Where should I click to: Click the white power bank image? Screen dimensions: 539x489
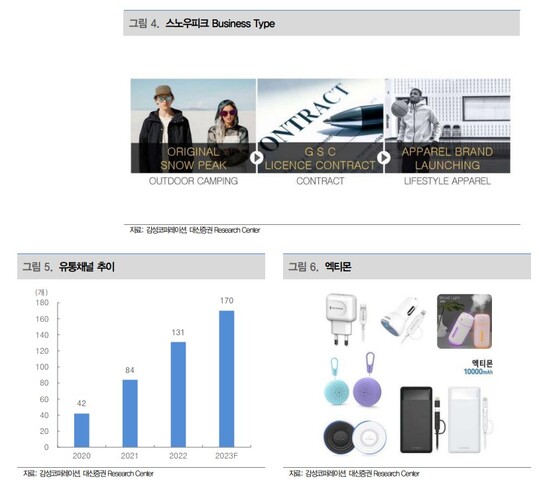469,420
